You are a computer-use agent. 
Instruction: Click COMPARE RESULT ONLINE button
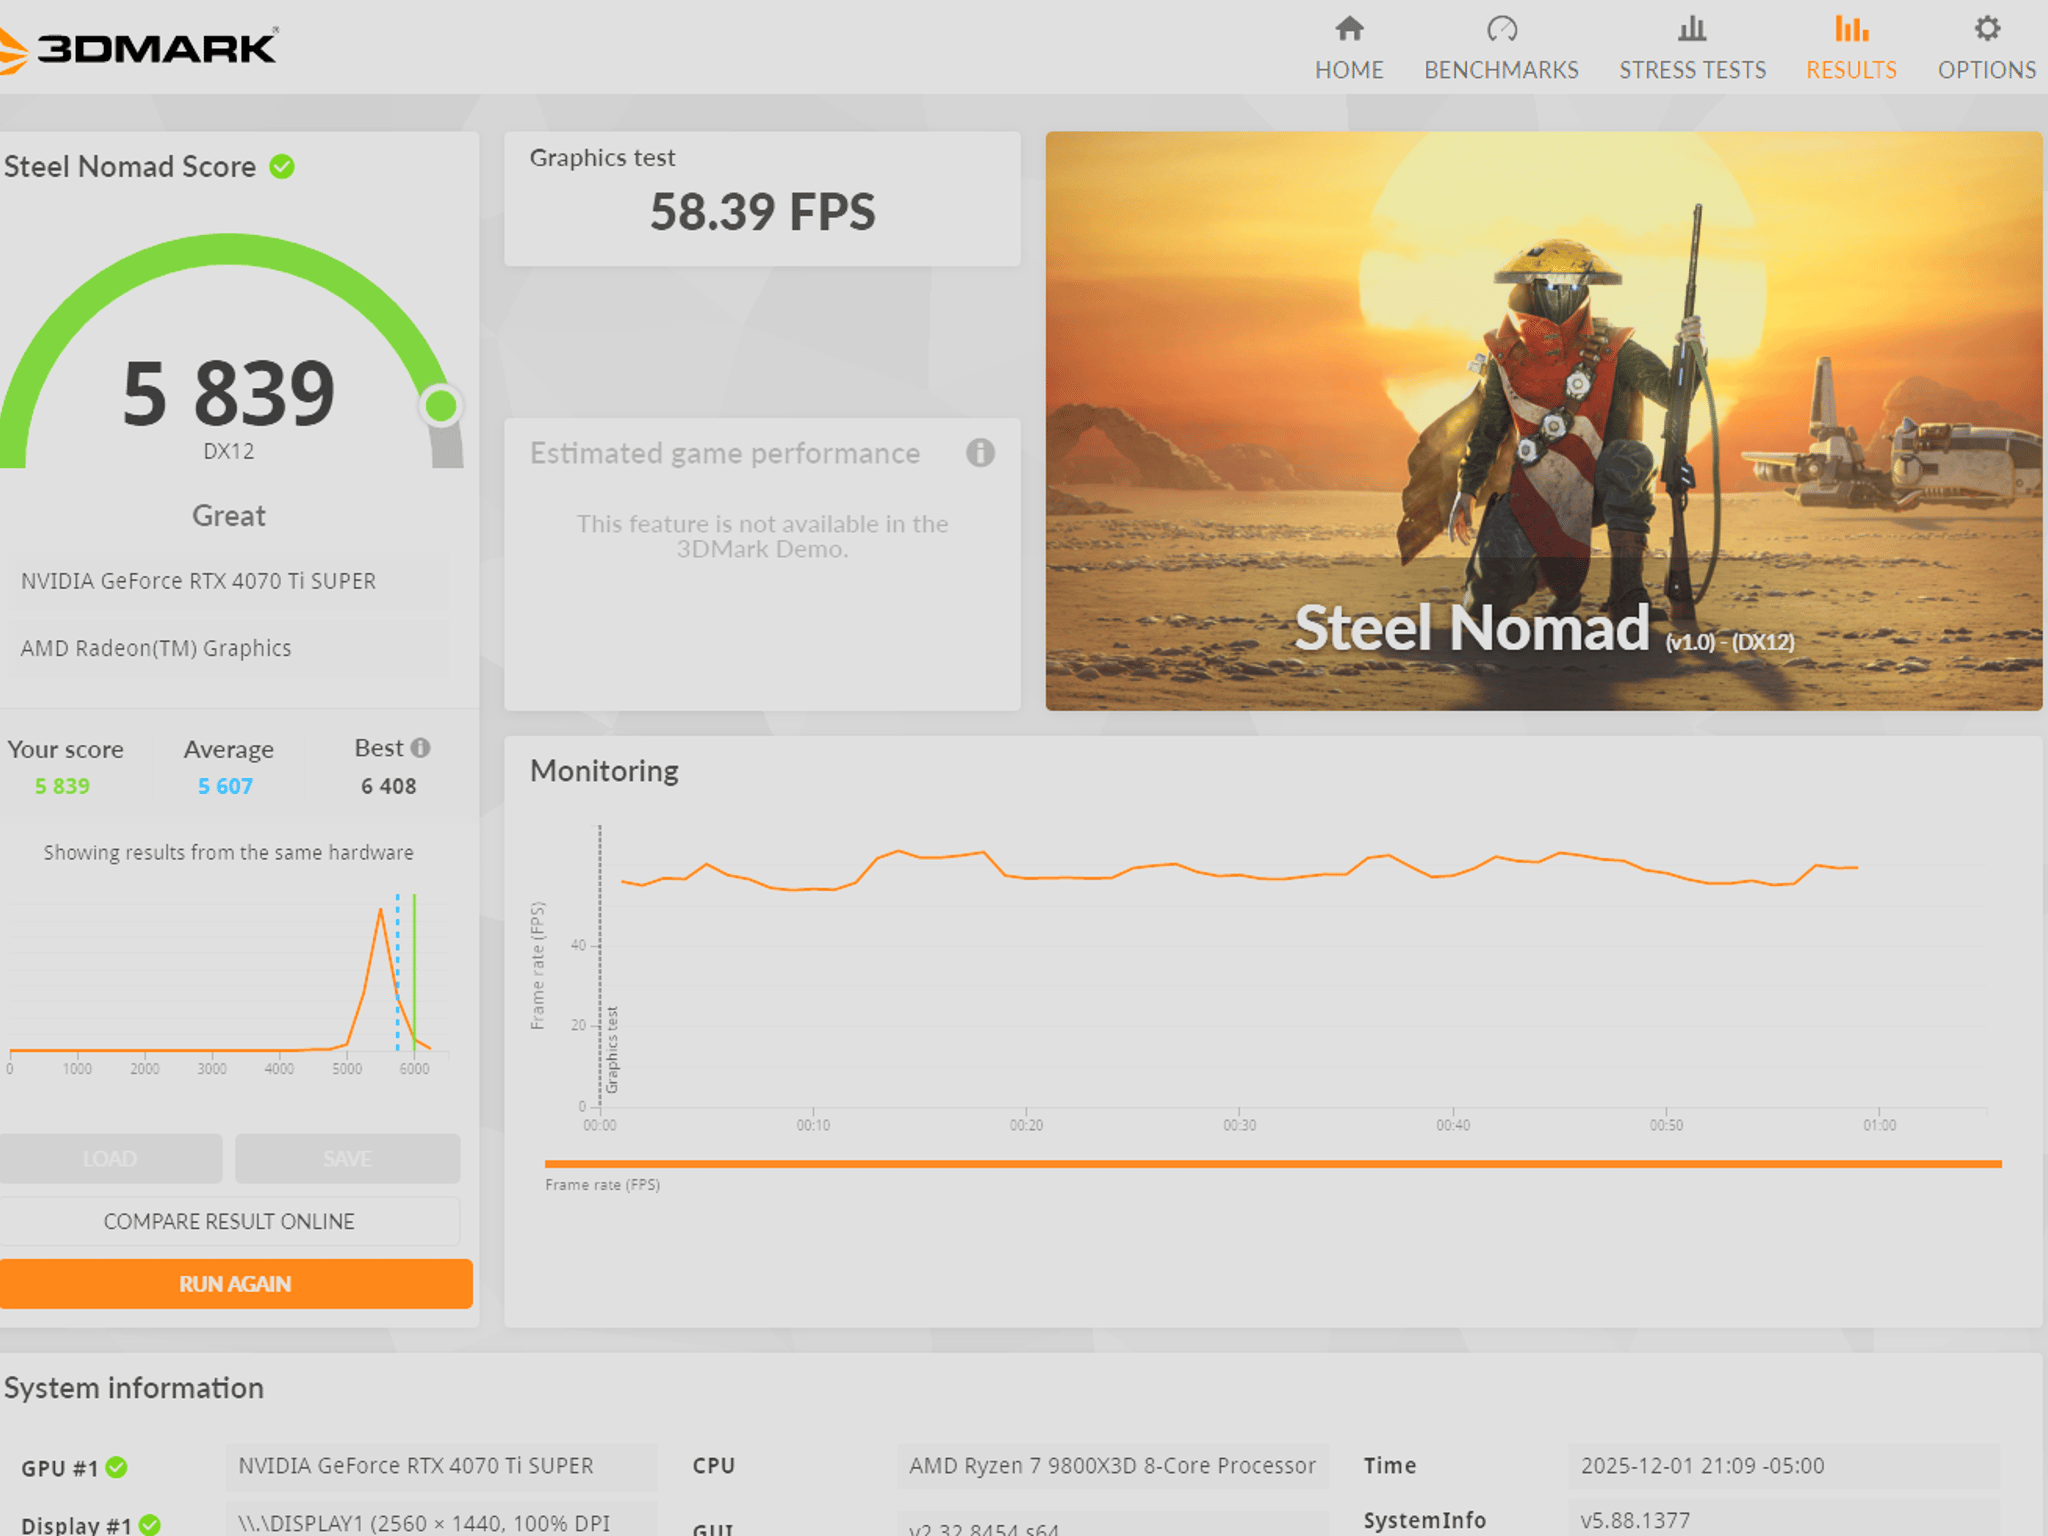coord(229,1221)
